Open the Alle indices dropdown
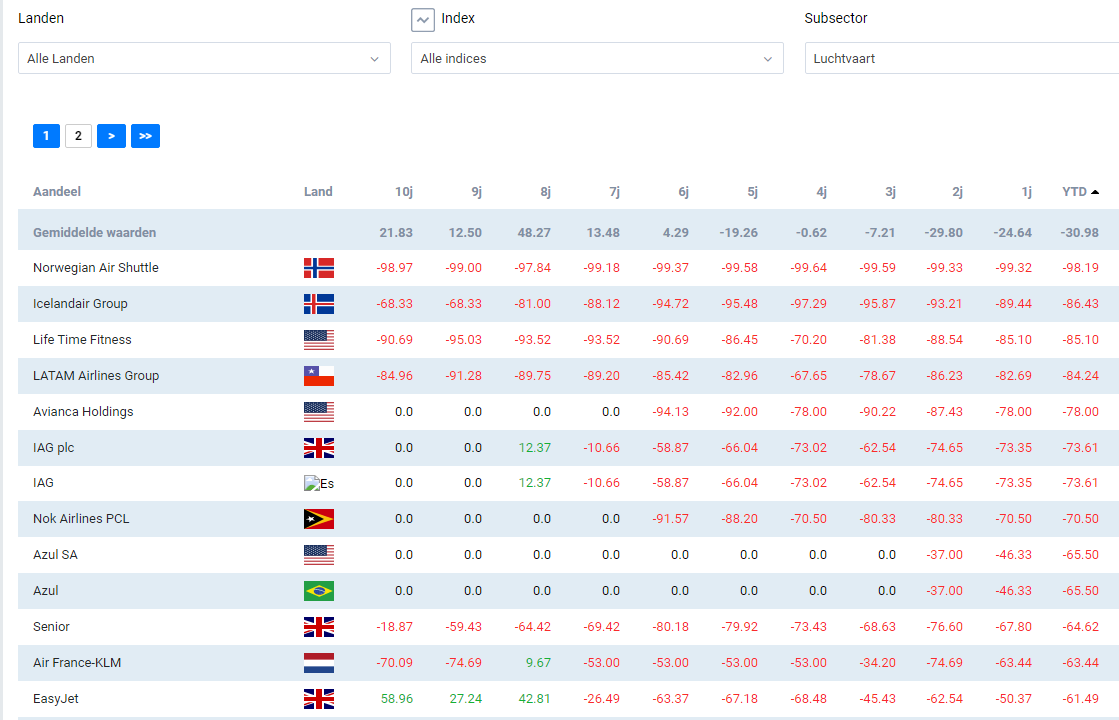Viewport: 1119px width, 720px height. 597,59
